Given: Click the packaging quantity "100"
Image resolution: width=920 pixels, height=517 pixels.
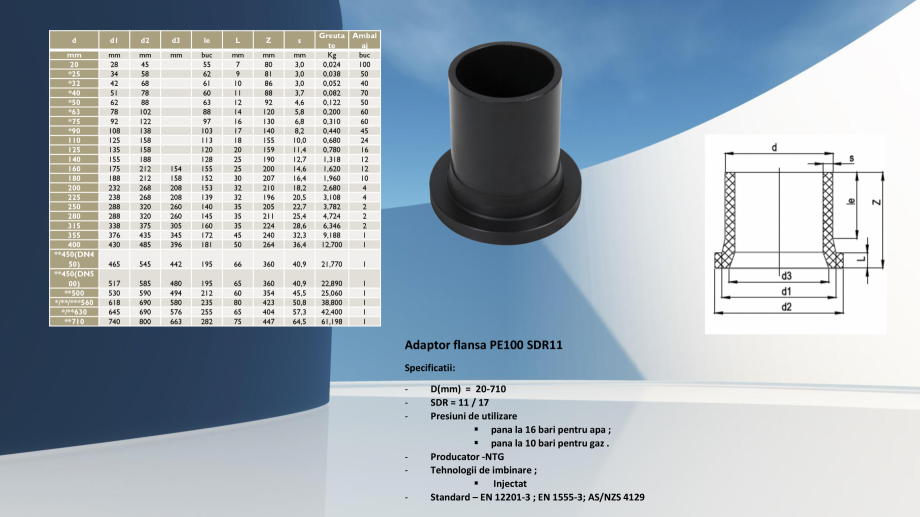Looking at the screenshot, I should coord(364,65).
